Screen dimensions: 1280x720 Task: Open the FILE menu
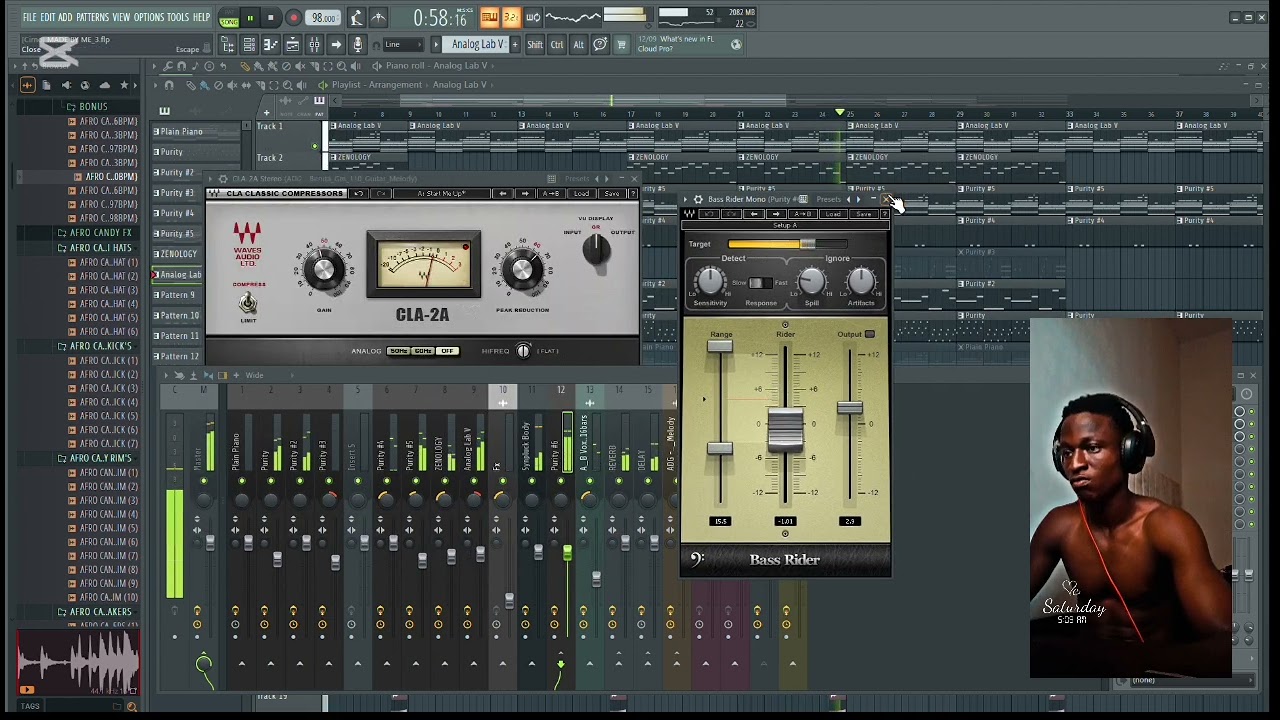click(29, 18)
